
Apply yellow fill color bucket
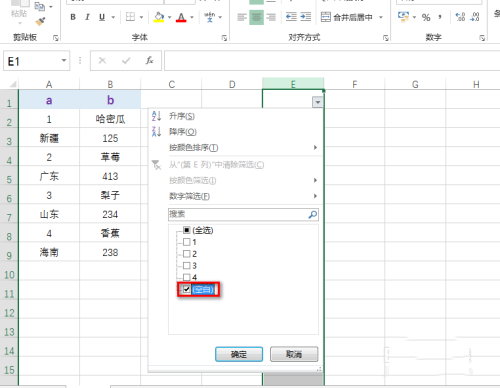(x=159, y=17)
